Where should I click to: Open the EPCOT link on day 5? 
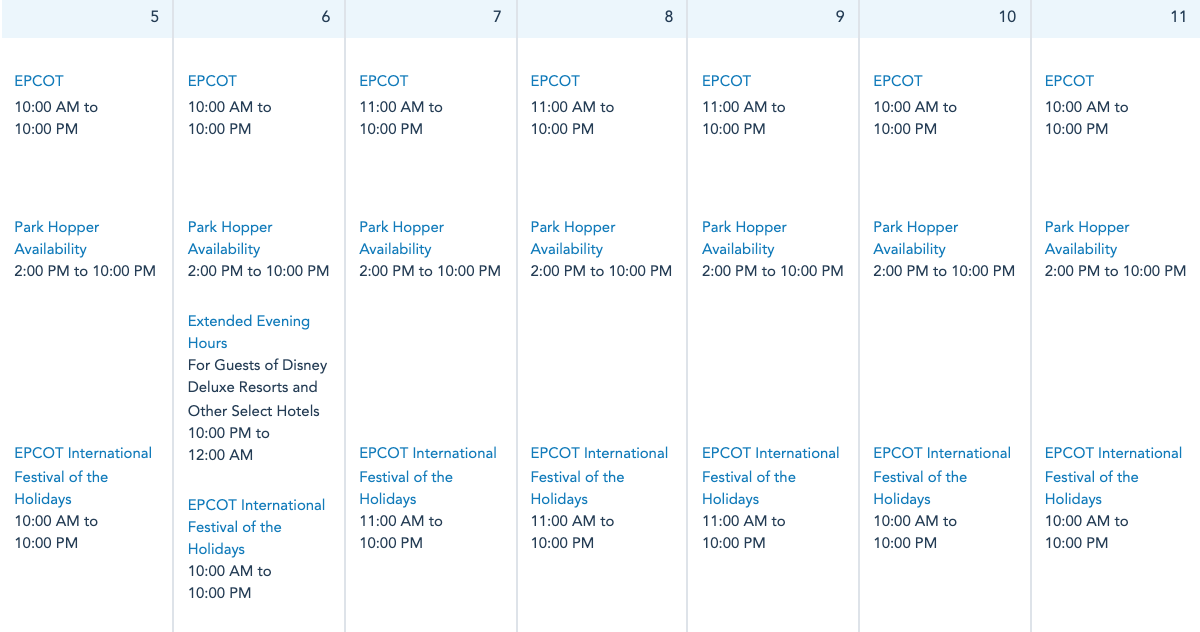pyautogui.click(x=39, y=81)
